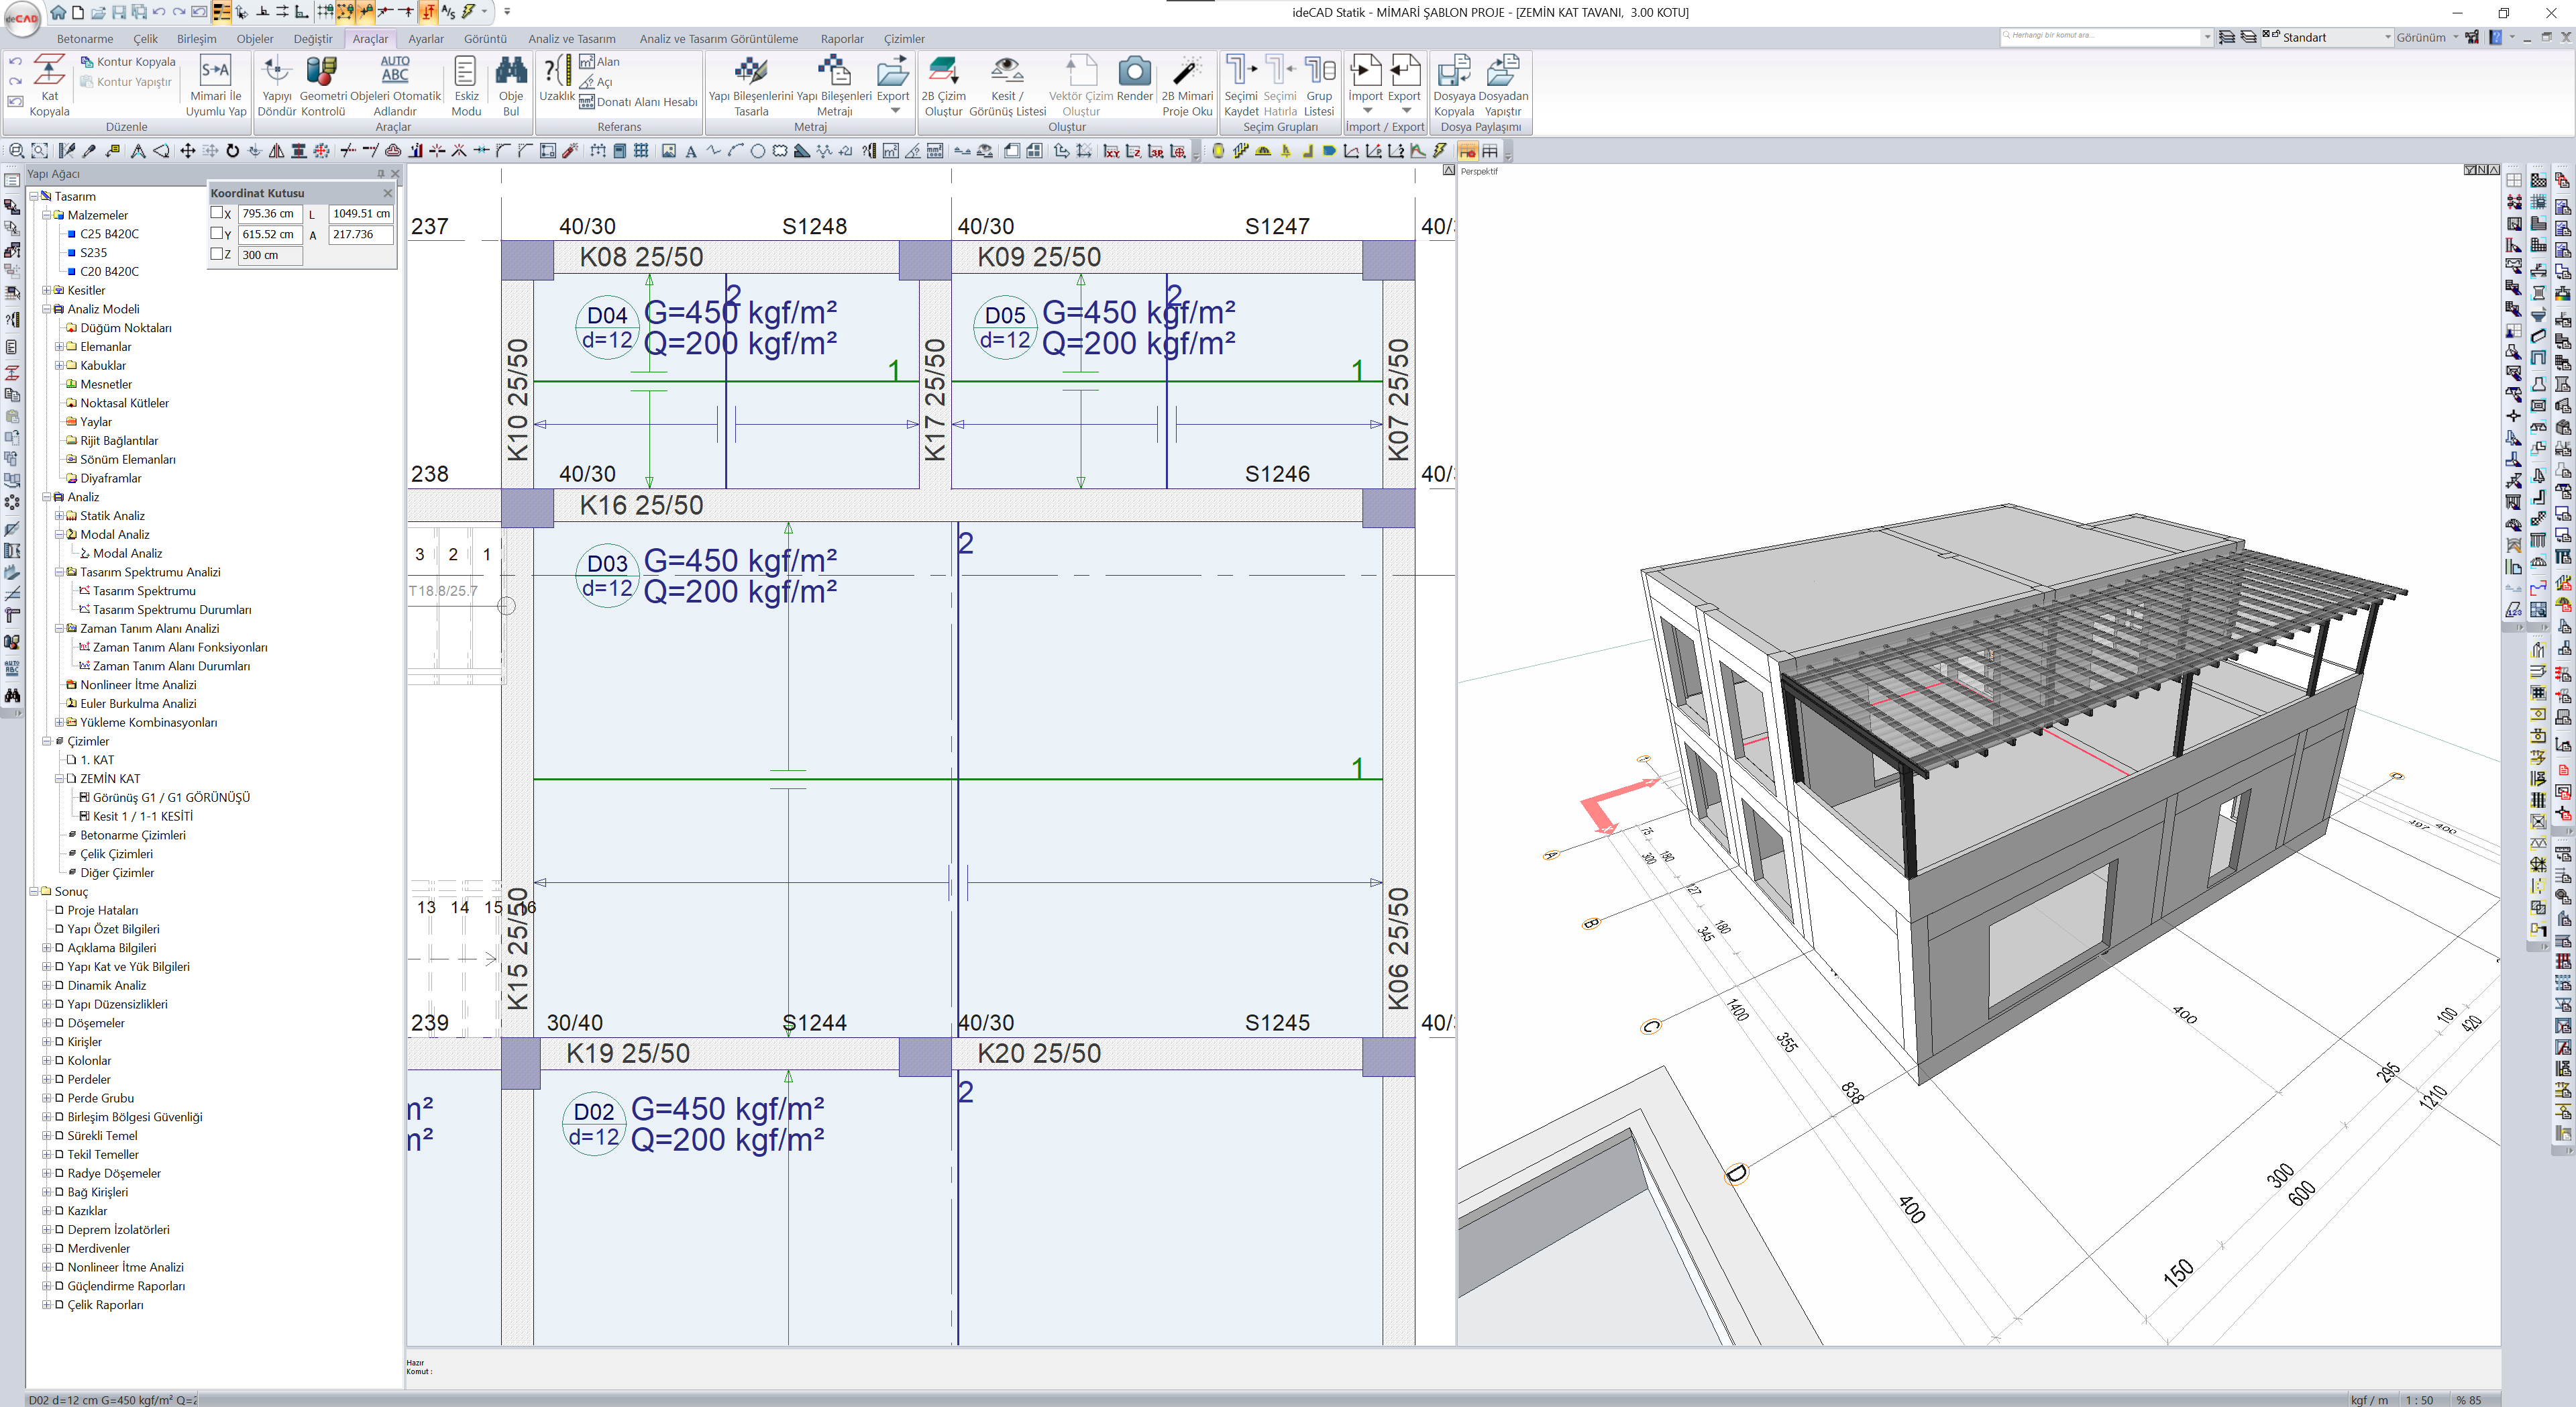Open 2B Çizim Oluştur tool
Image resolution: width=2576 pixels, height=1407 pixels.
tap(943, 72)
